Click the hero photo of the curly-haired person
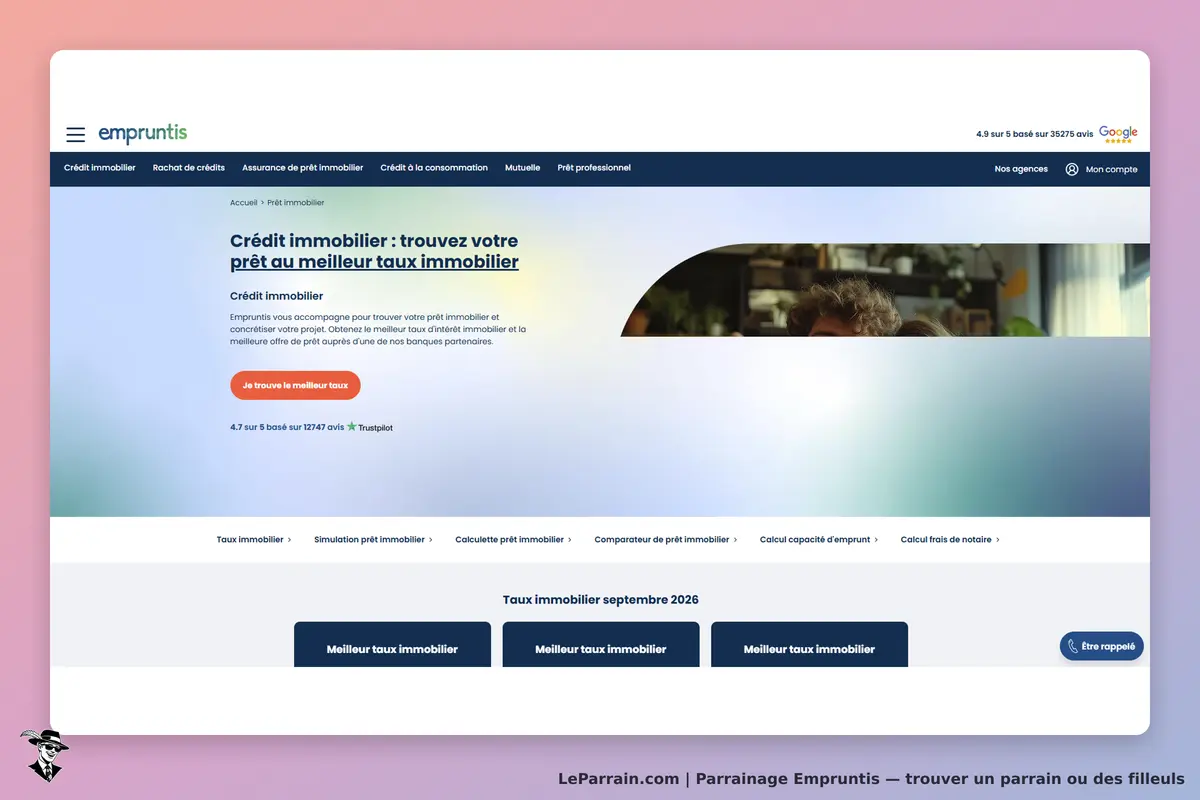The image size is (1200, 800). click(x=885, y=290)
